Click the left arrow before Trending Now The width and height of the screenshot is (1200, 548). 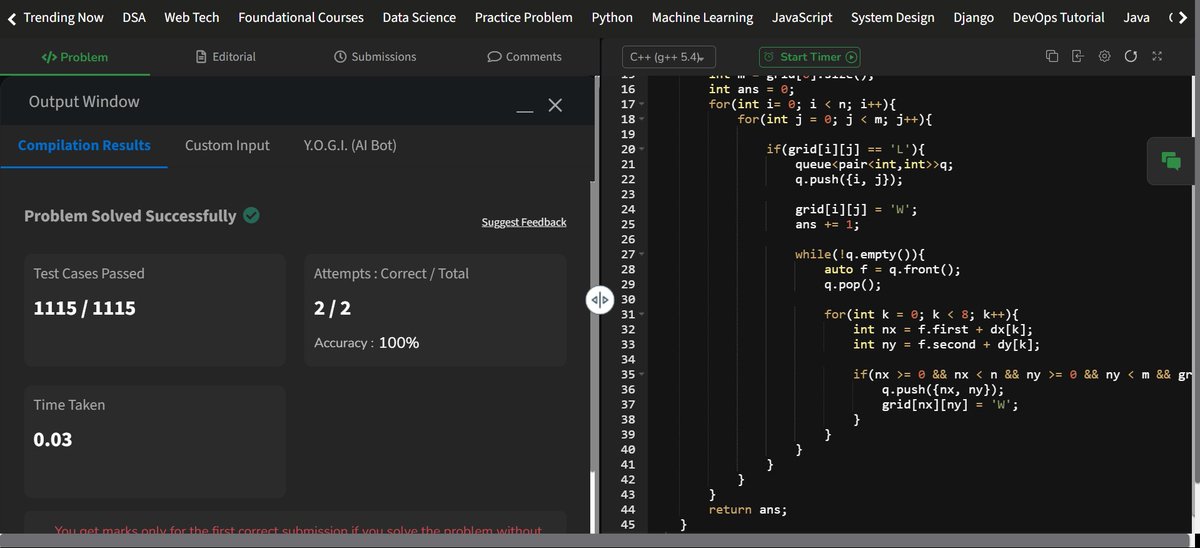click(11, 17)
